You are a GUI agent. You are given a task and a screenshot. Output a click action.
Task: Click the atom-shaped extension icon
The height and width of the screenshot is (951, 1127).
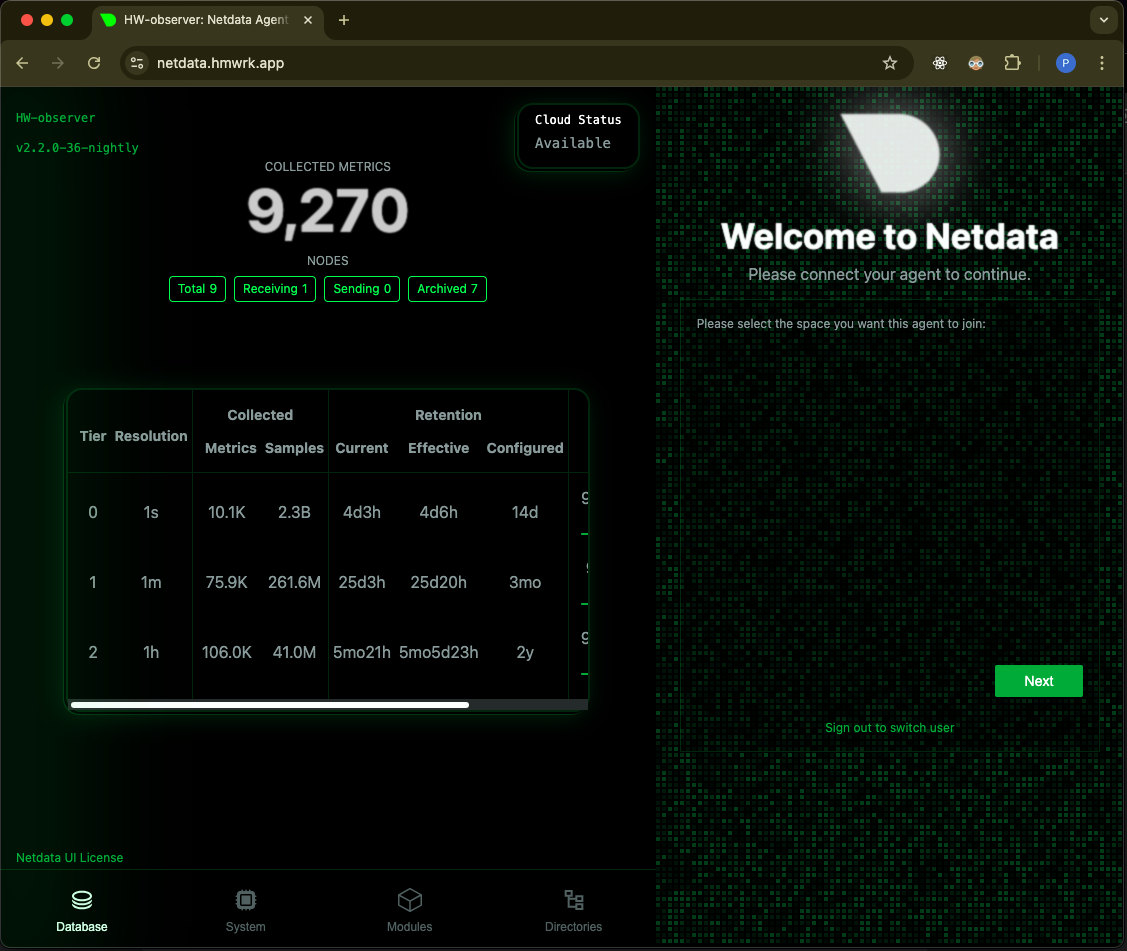coord(939,63)
